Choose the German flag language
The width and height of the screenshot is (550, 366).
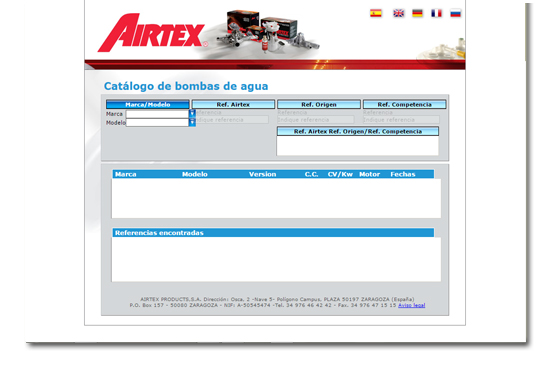(x=417, y=13)
